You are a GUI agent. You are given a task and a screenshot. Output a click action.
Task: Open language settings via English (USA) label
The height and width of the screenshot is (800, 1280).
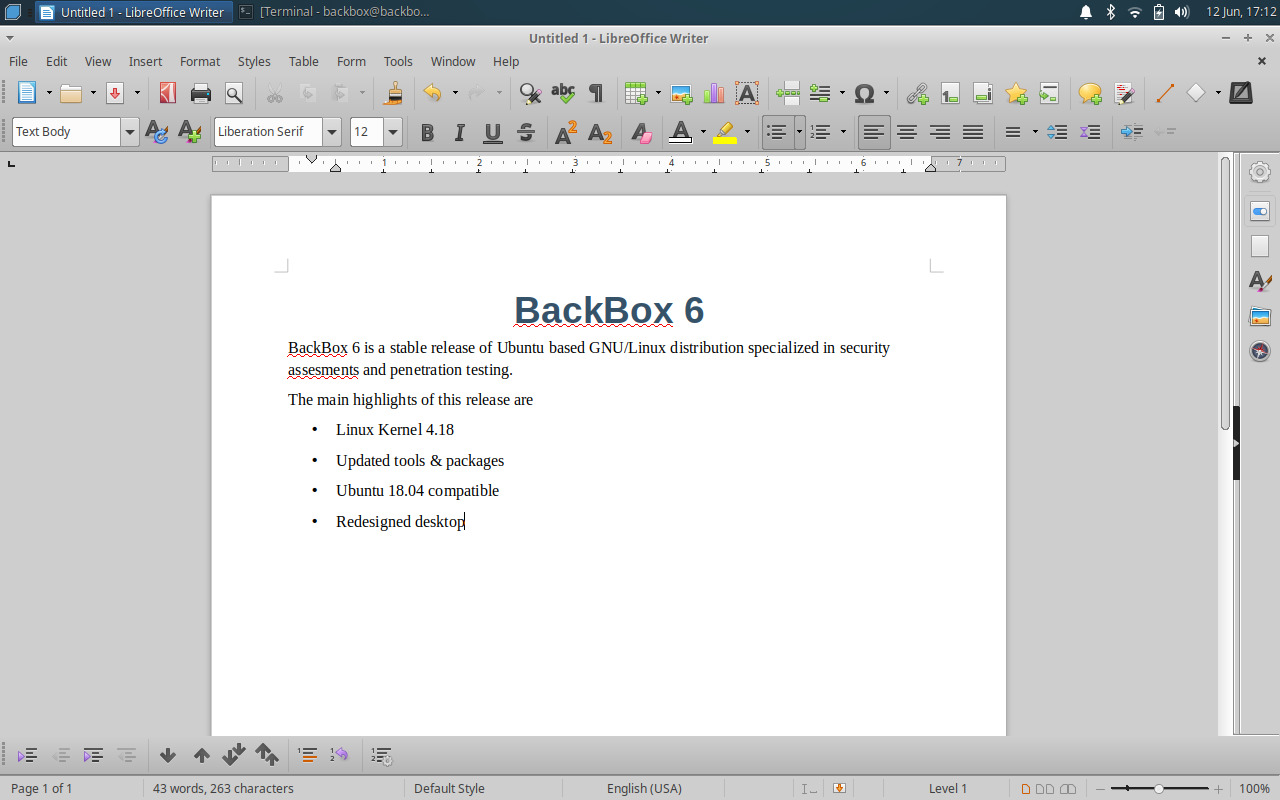(x=644, y=788)
